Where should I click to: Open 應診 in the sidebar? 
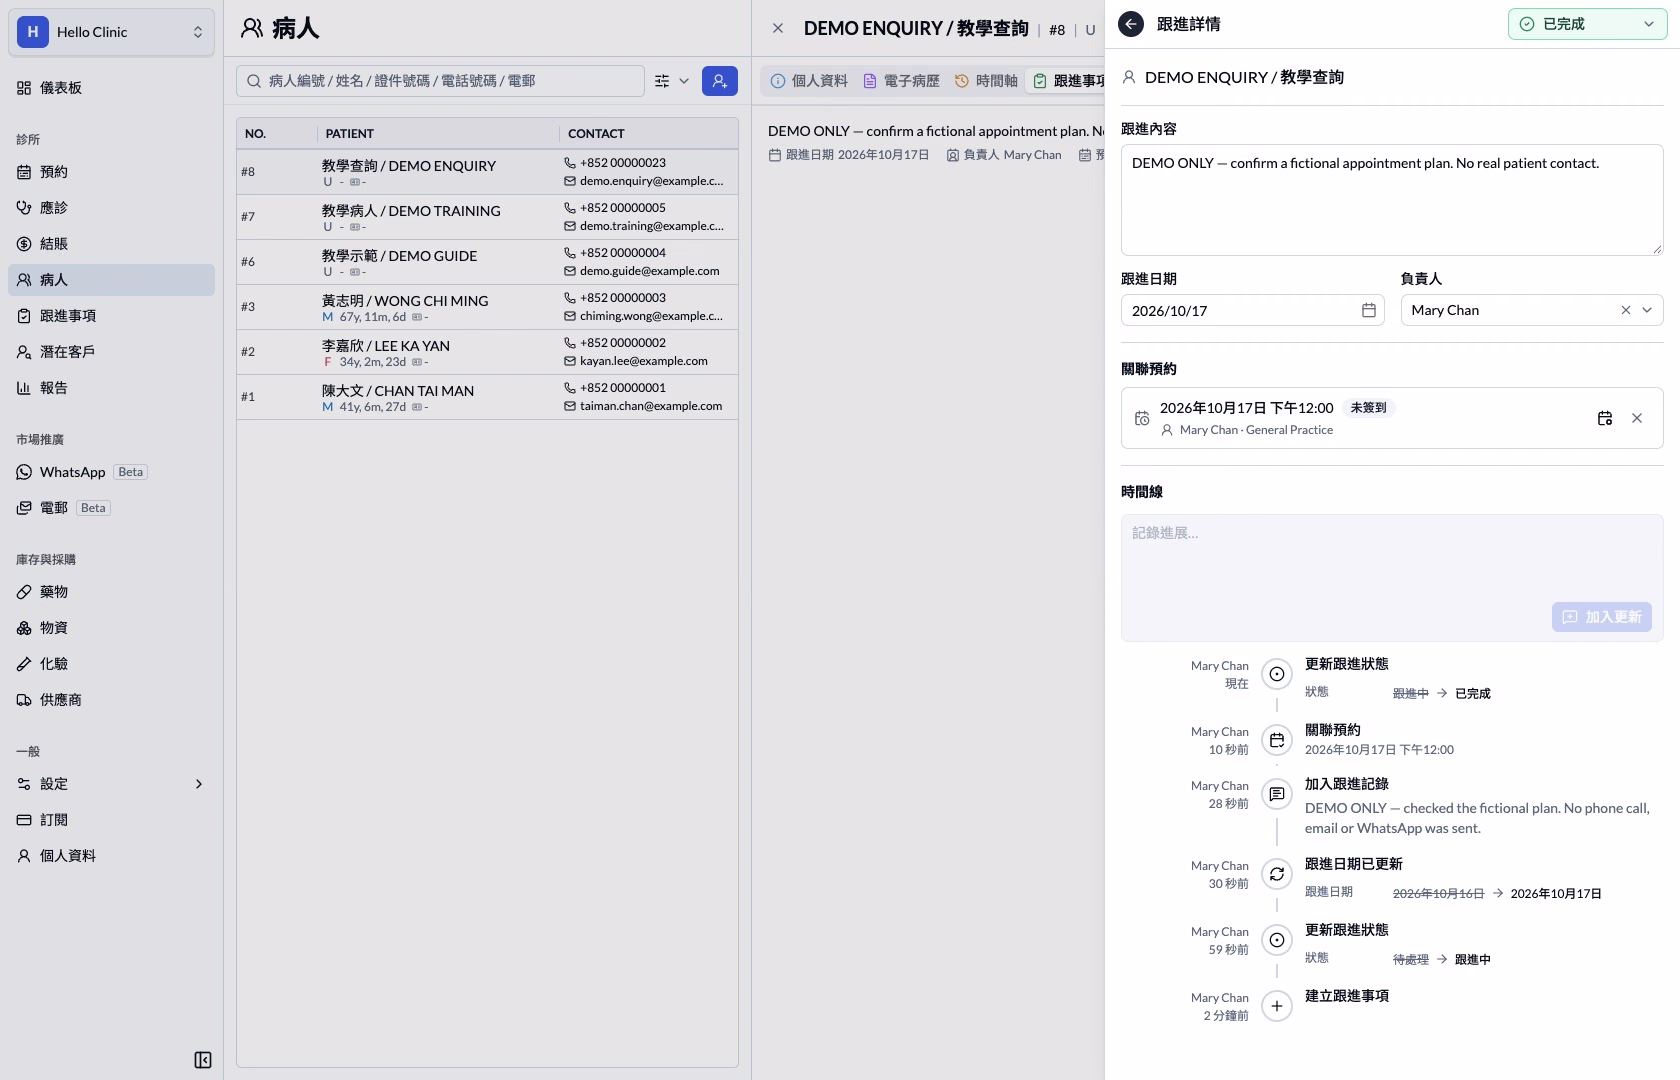pyautogui.click(x=111, y=208)
